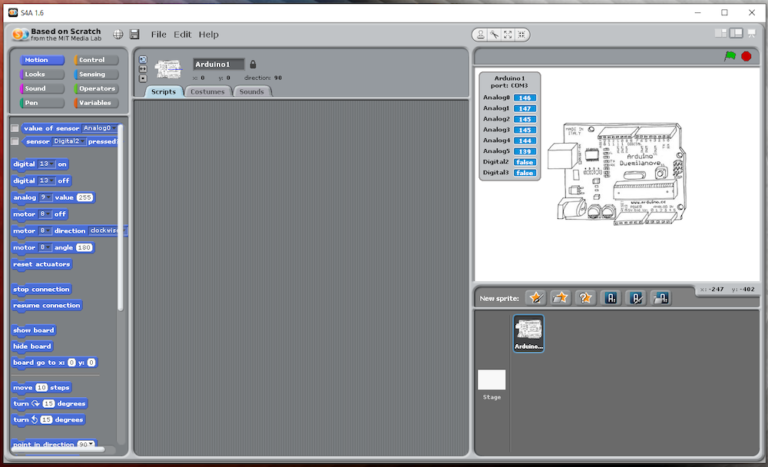
Task: Switch to presentation mode icon
Action: [x=751, y=33]
